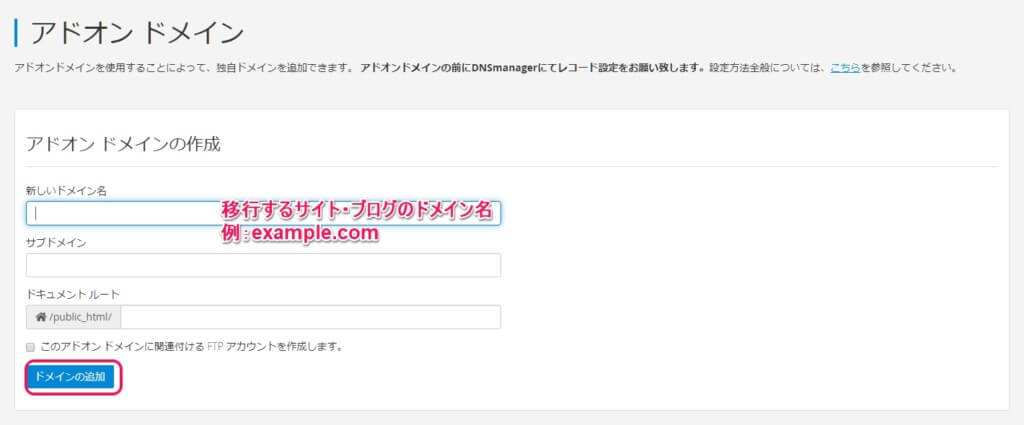Click the アドオン ドメインの作成 section title
The image size is (1024, 425).
[123, 143]
